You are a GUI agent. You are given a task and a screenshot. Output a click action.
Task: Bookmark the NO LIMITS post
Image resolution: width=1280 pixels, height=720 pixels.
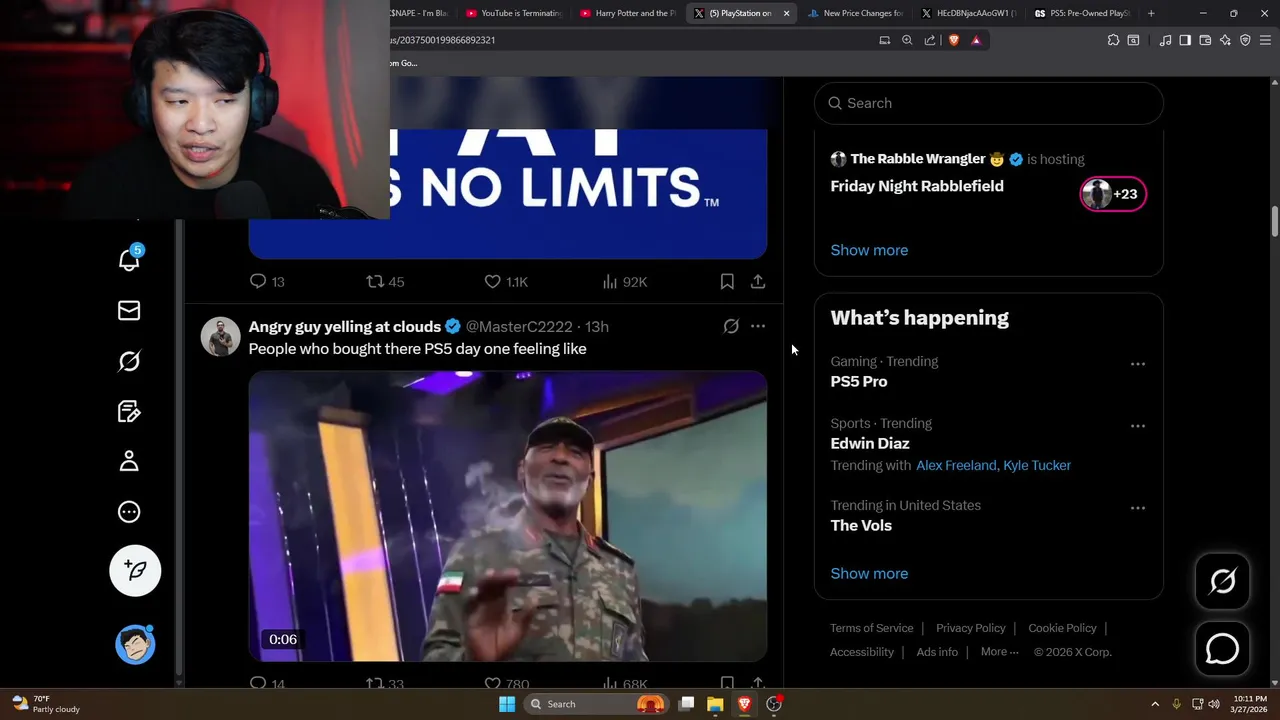[x=727, y=282]
